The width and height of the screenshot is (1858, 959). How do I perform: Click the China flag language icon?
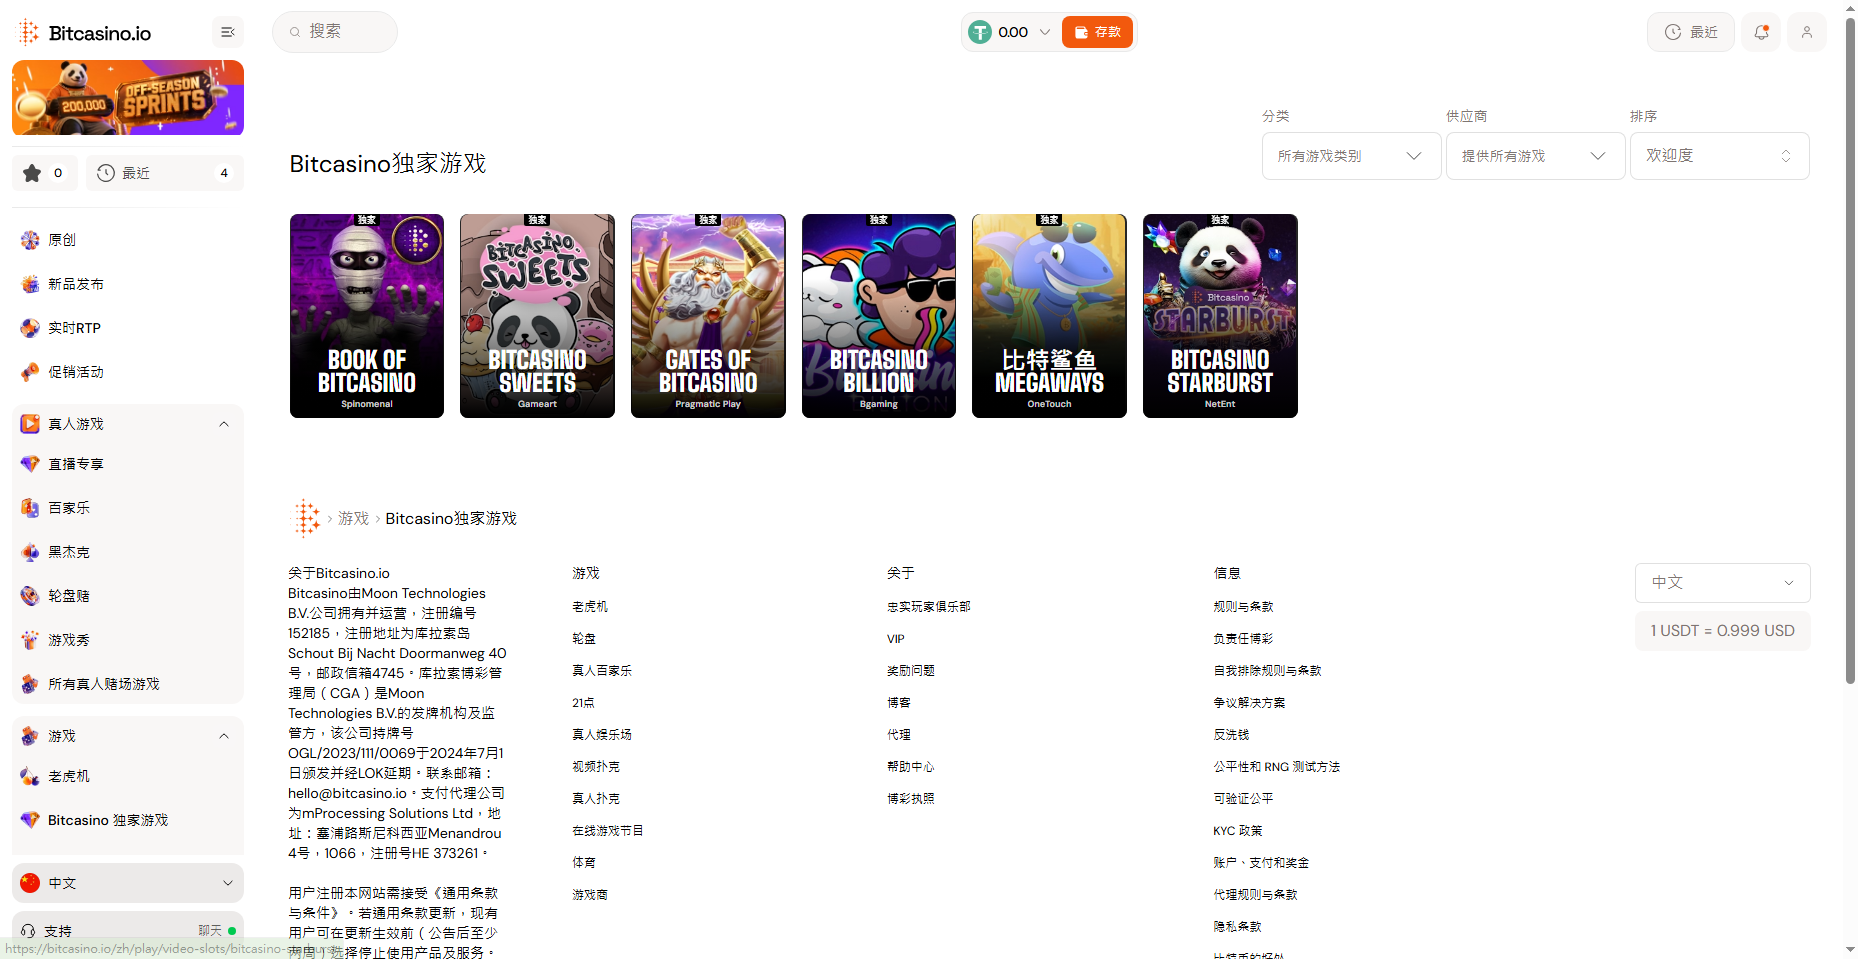point(30,883)
